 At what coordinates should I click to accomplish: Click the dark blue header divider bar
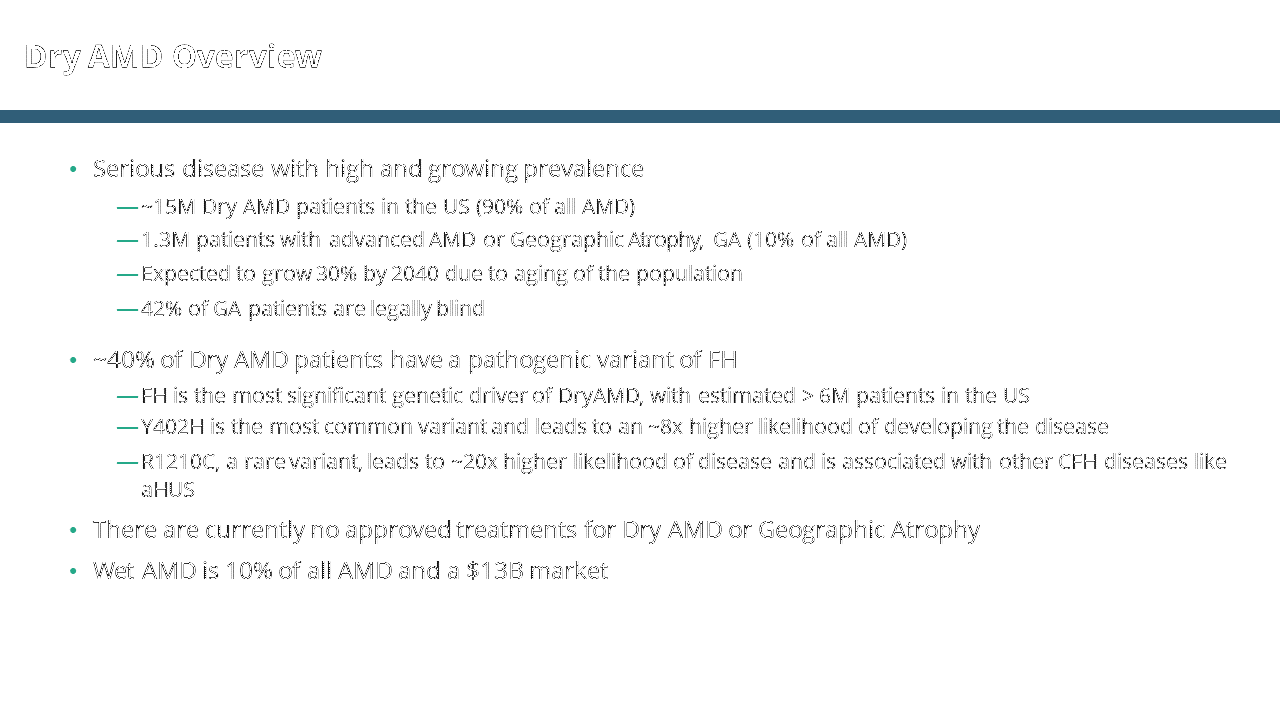point(640,116)
